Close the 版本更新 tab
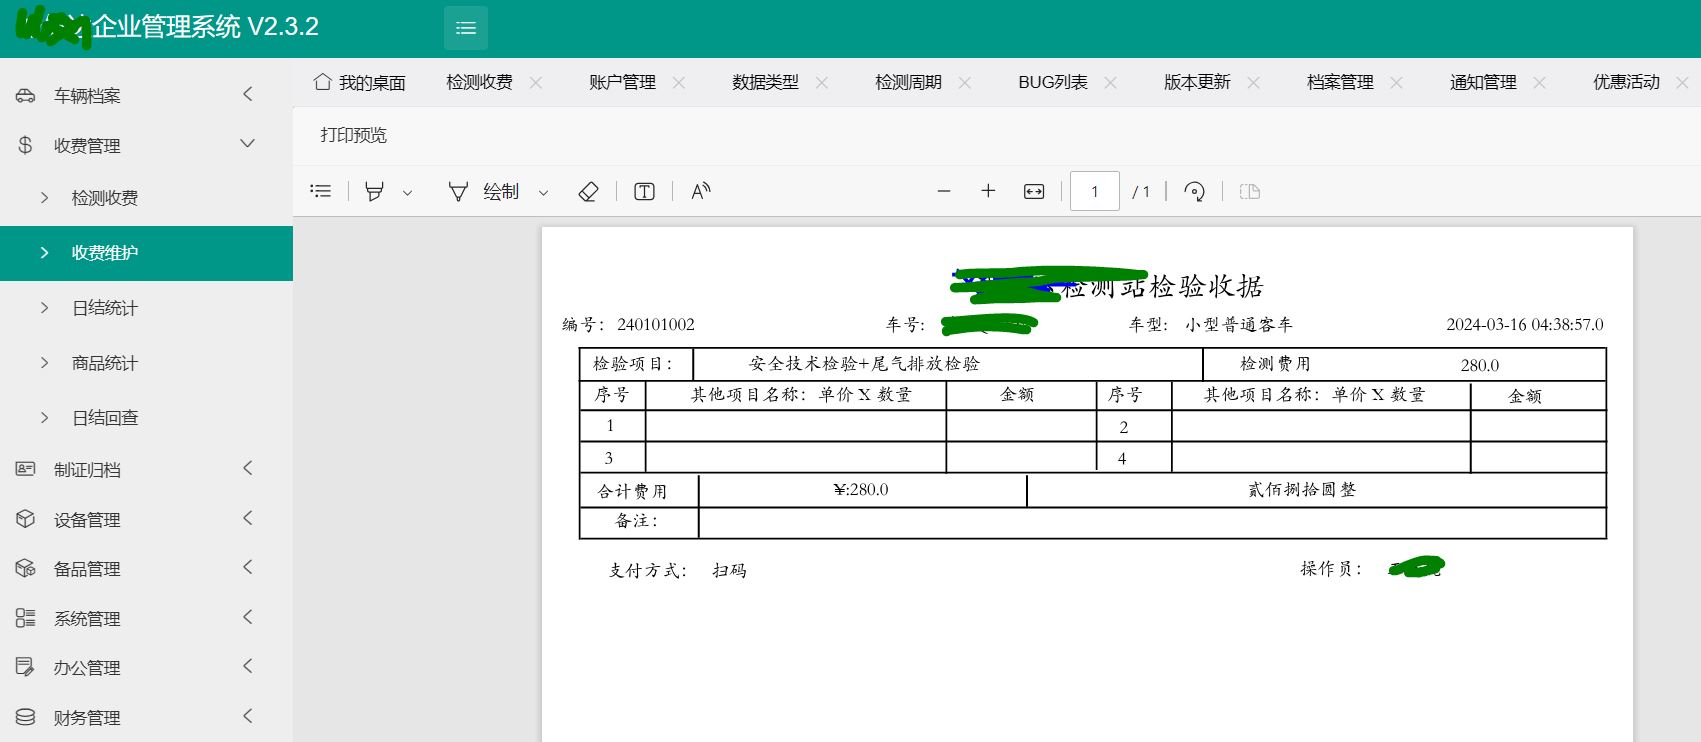Screen dimensions: 1701x742 (1254, 83)
